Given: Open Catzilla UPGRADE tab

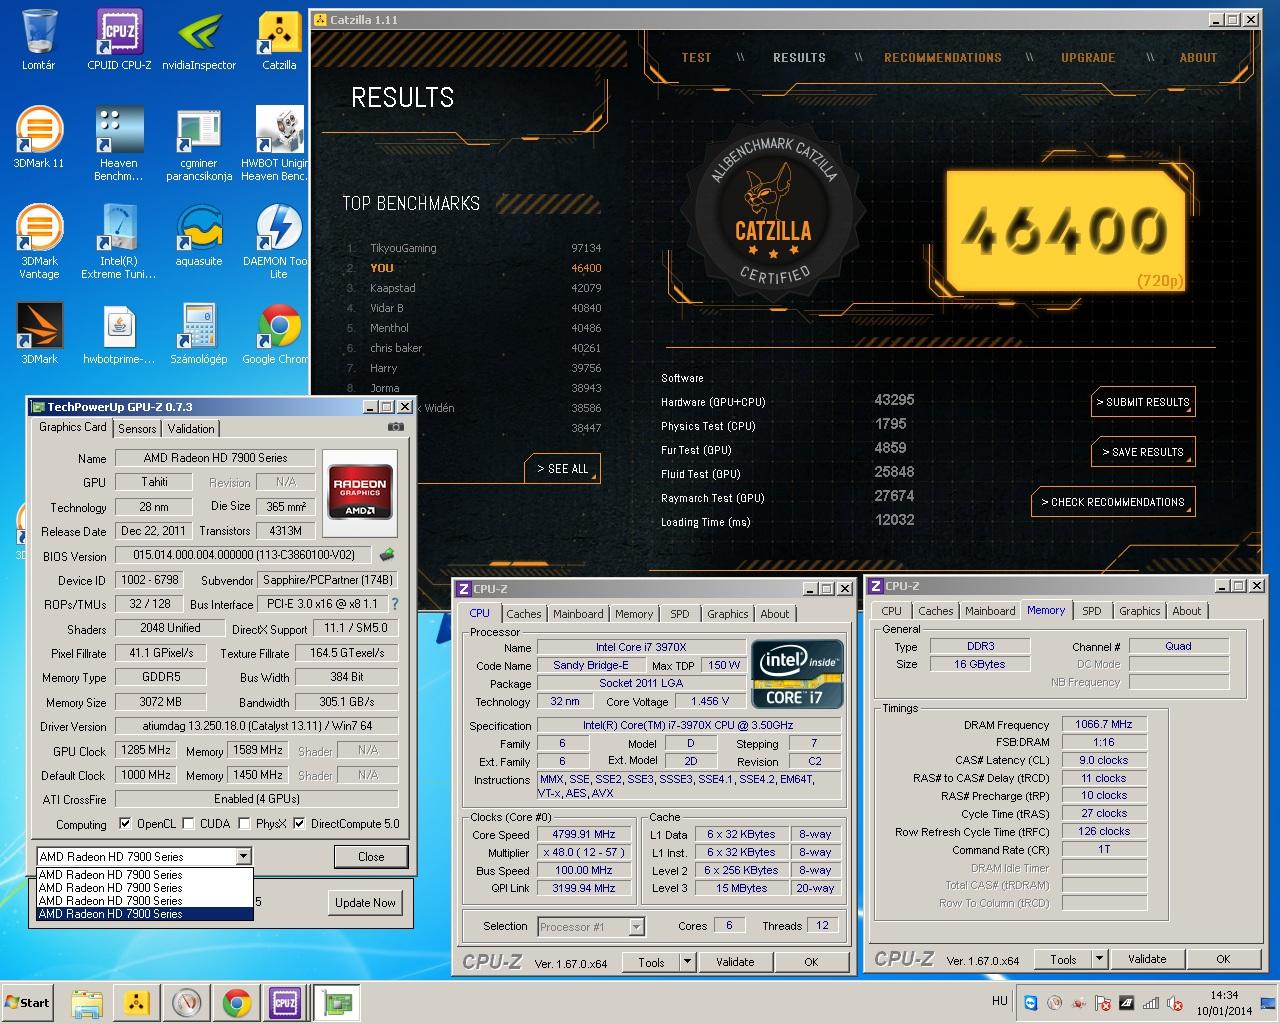Looking at the screenshot, I should pos(1088,57).
